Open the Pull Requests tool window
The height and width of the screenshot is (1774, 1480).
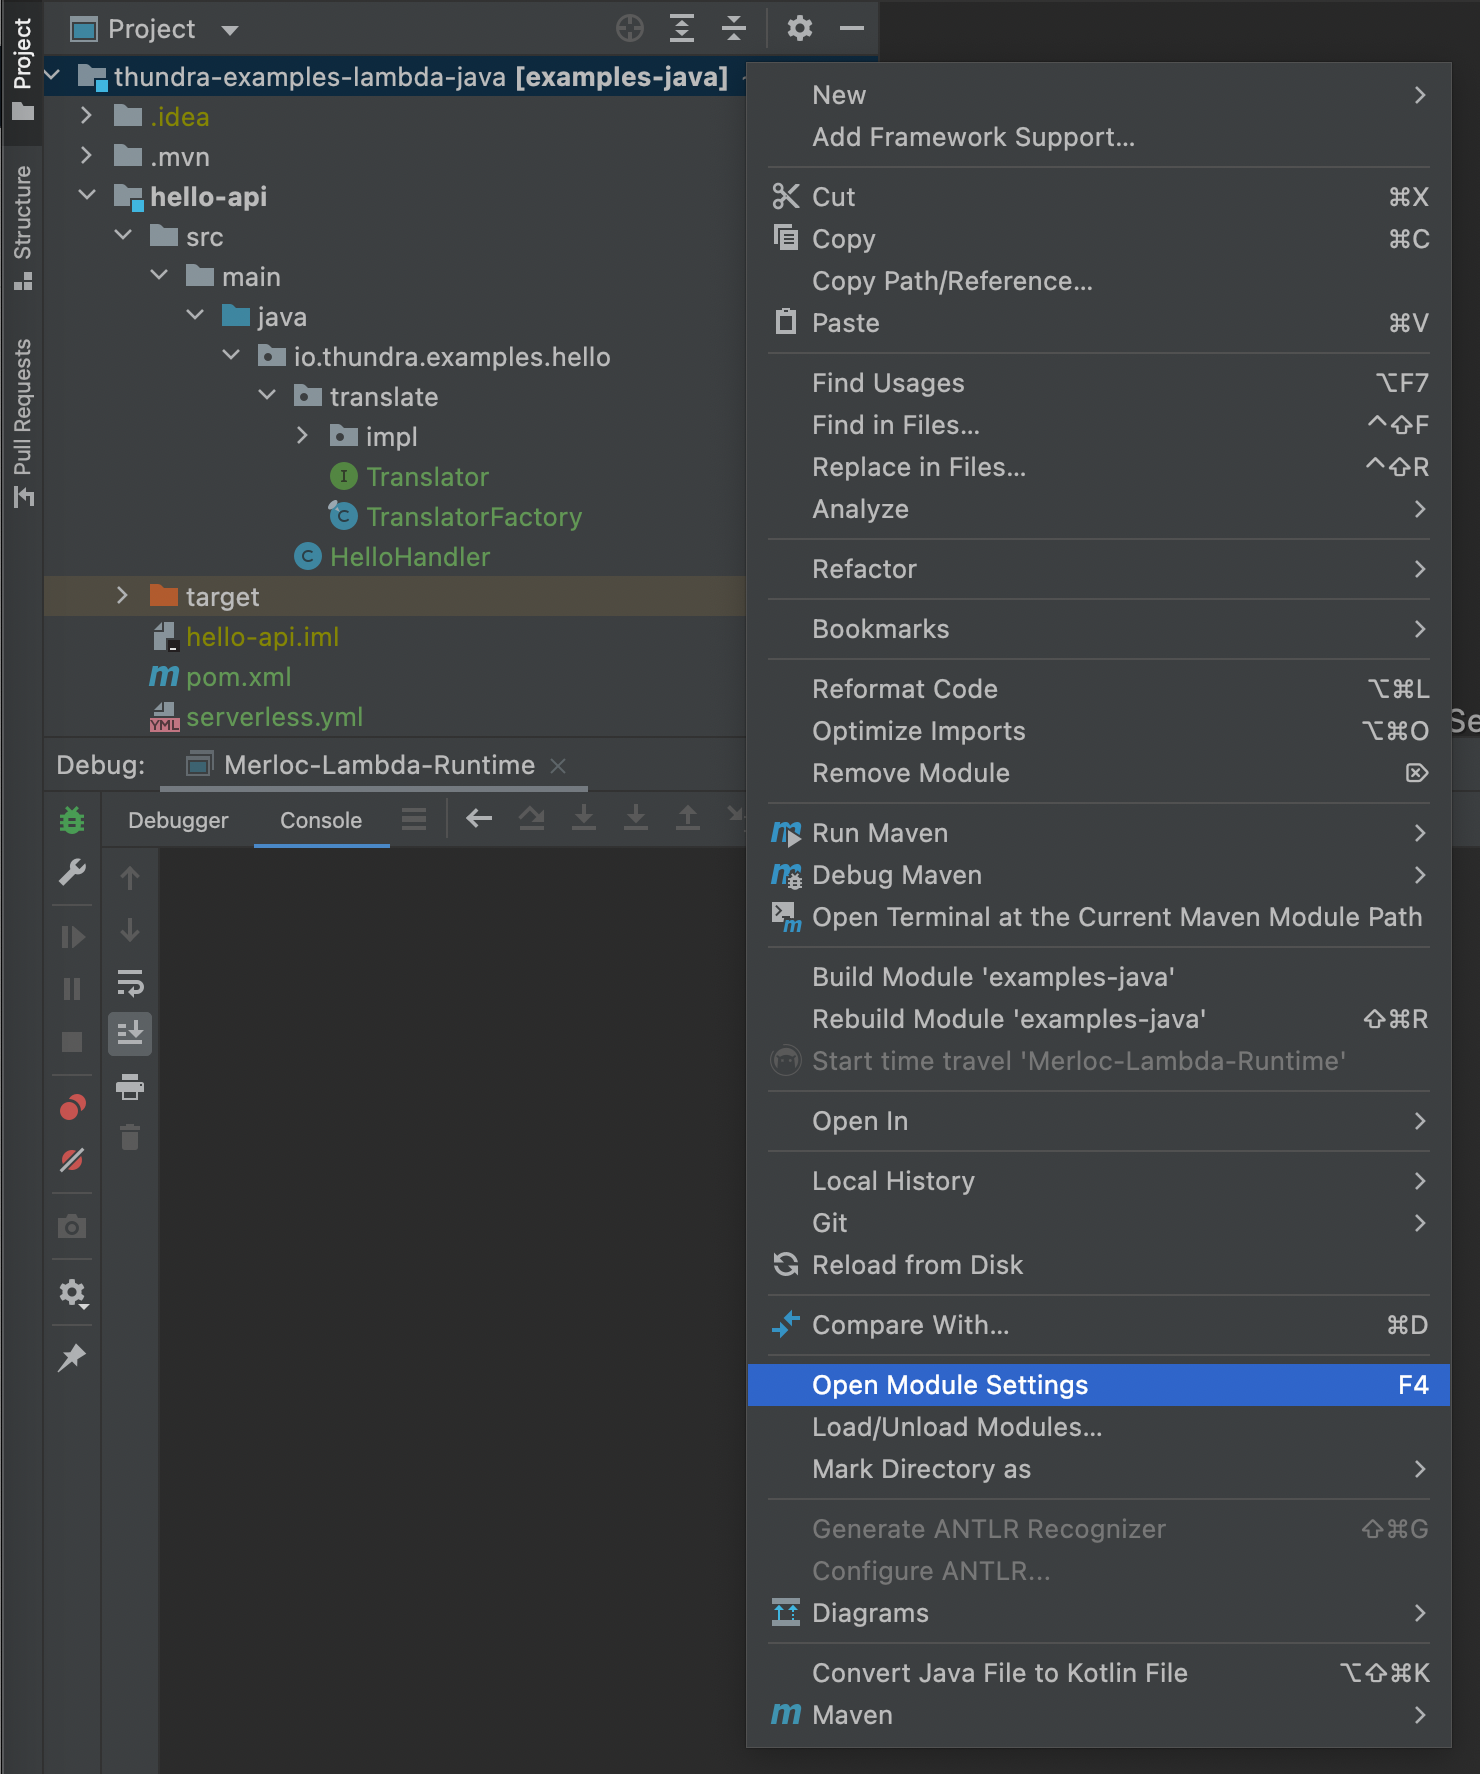click(x=22, y=423)
